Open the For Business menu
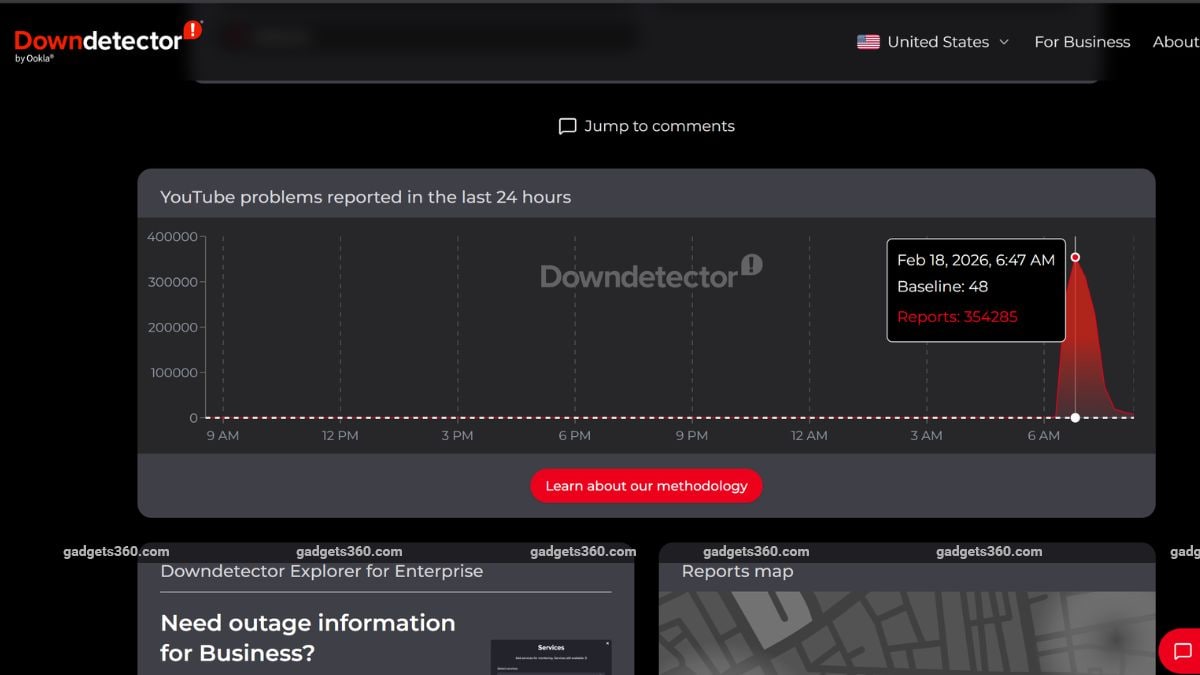Image resolution: width=1200 pixels, height=675 pixels. 1082,42
